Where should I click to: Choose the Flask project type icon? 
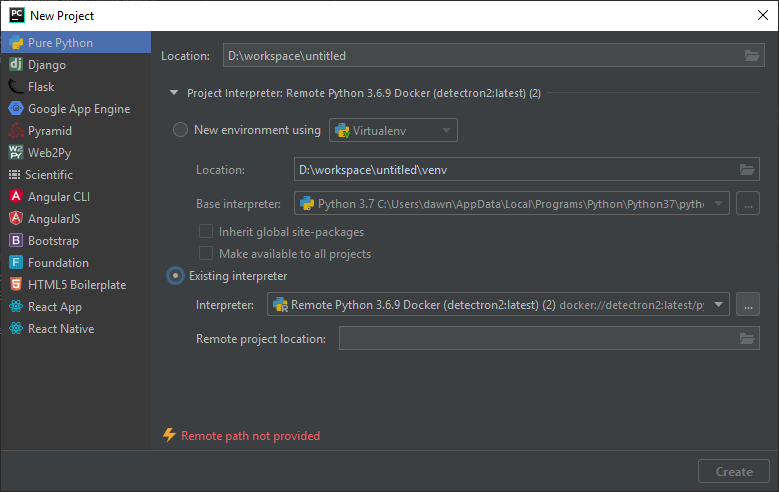point(16,87)
